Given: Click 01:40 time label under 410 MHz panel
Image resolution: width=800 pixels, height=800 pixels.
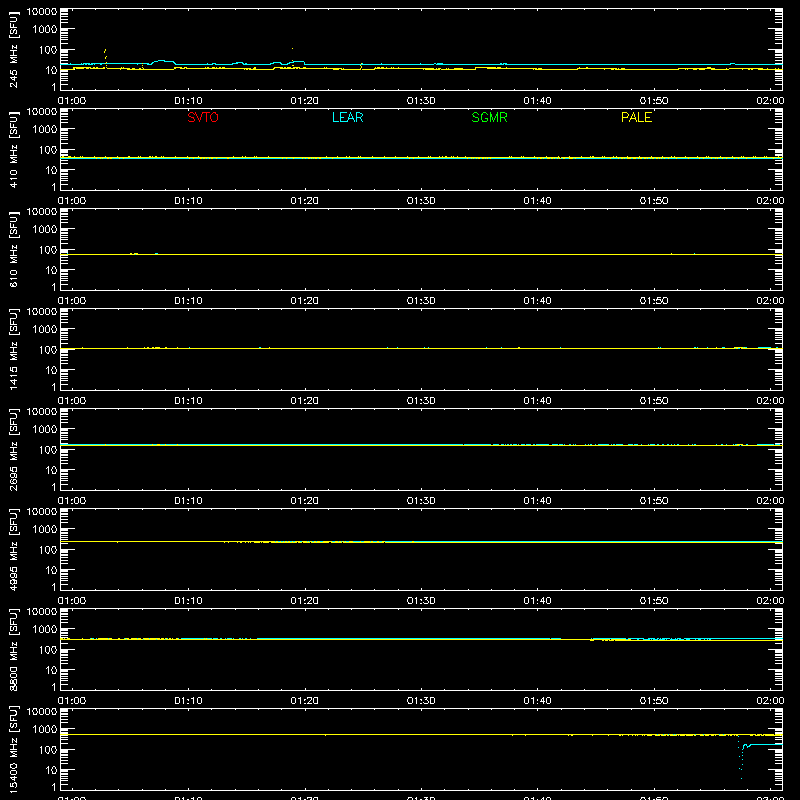Looking at the screenshot, I should click(x=537, y=201).
